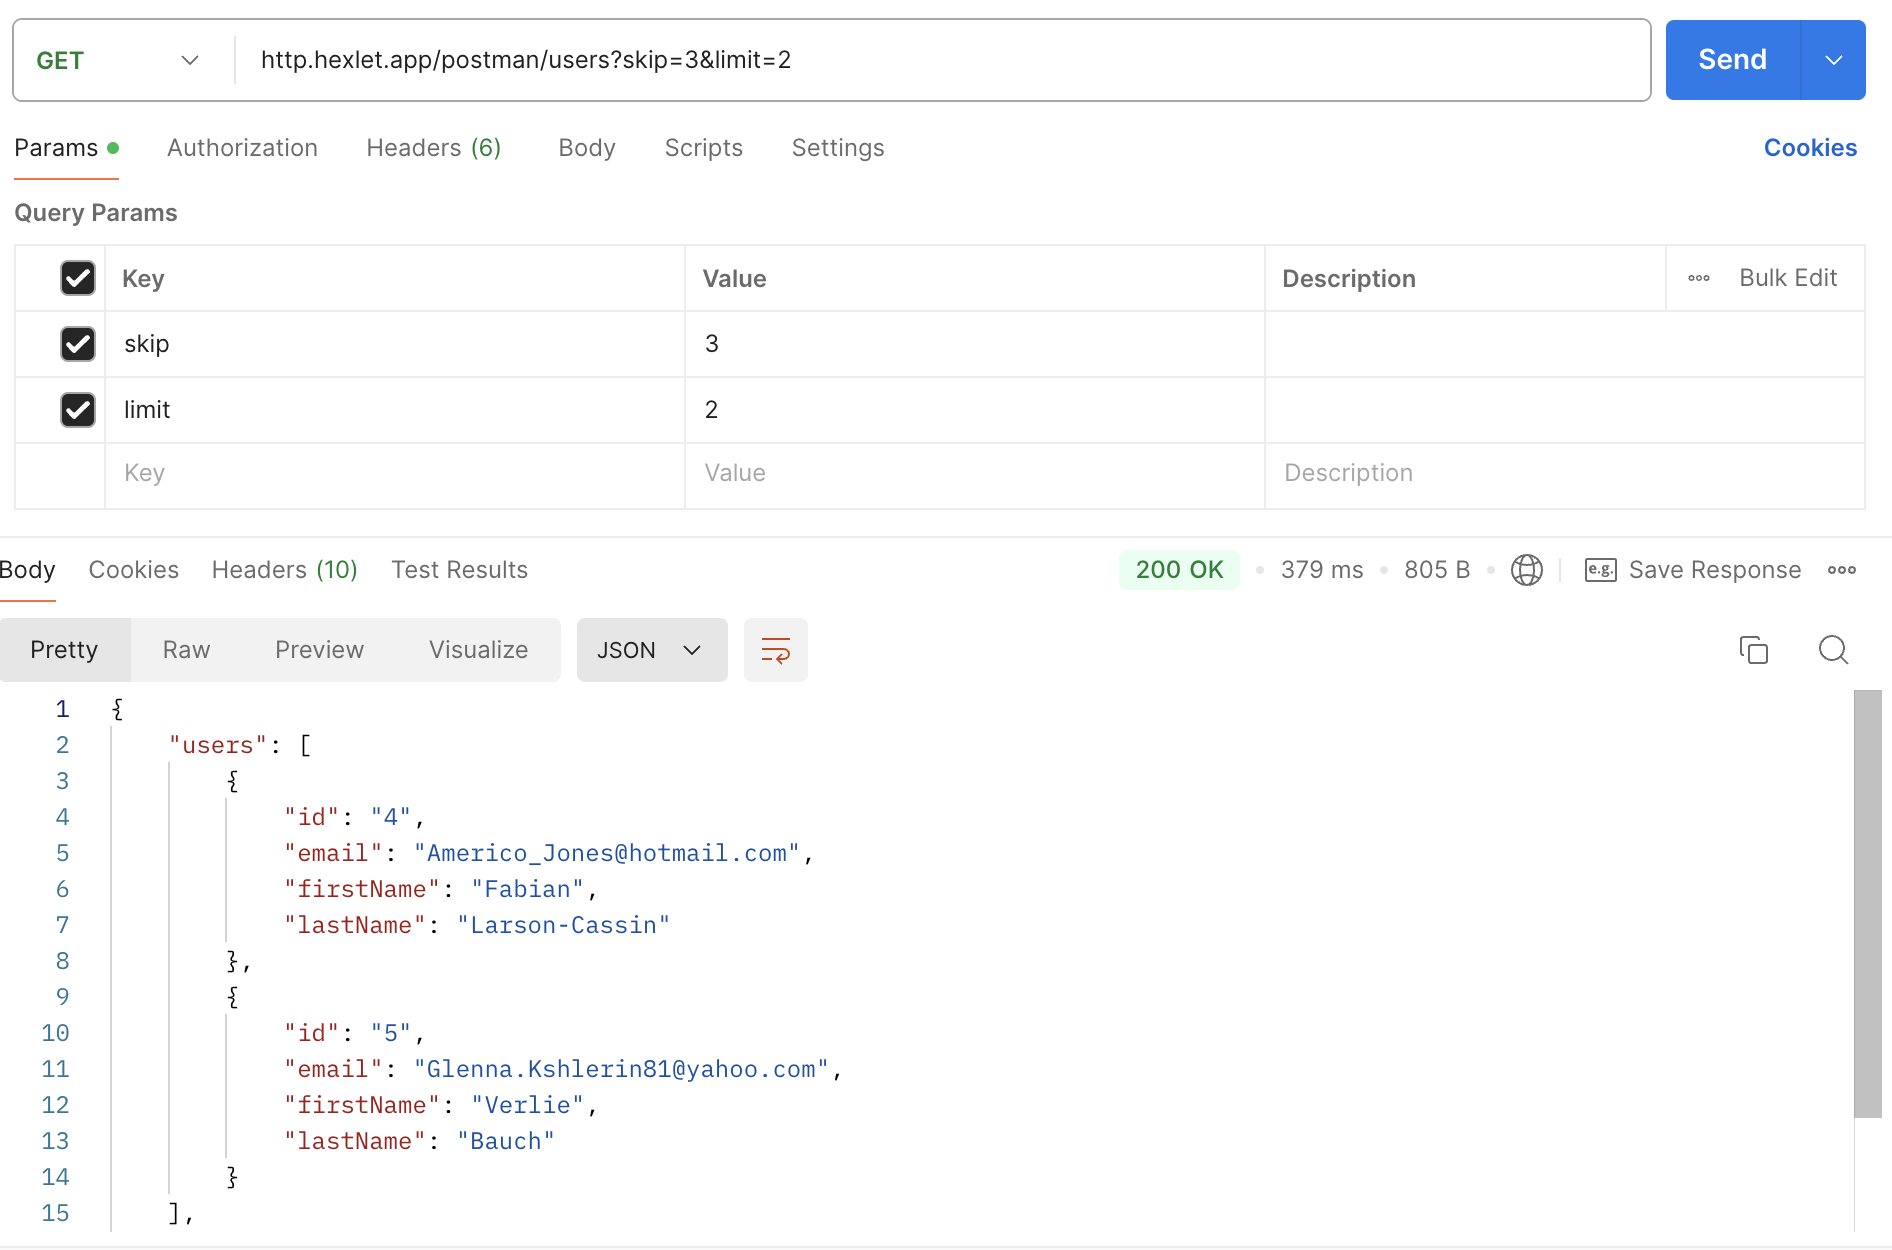
Task: Uncheck the skip parameter checkbox
Action: 78,344
